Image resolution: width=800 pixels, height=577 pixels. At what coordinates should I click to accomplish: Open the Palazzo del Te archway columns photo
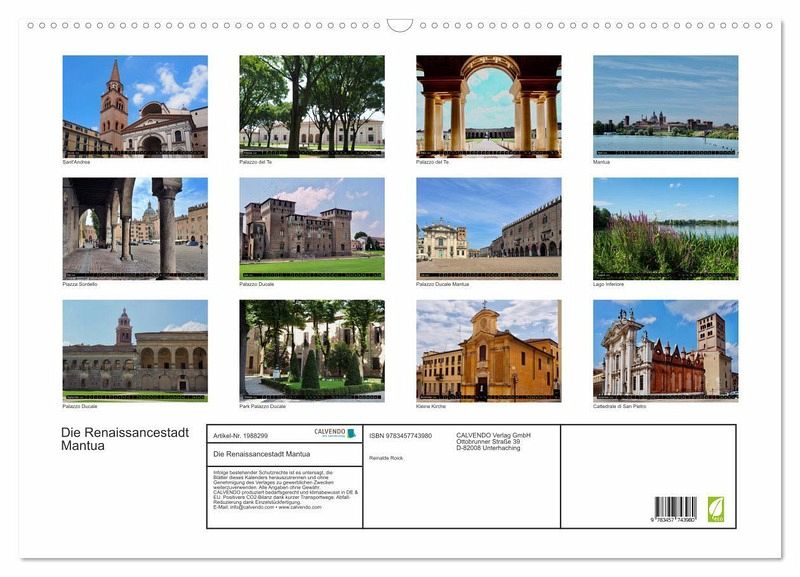pos(488,105)
